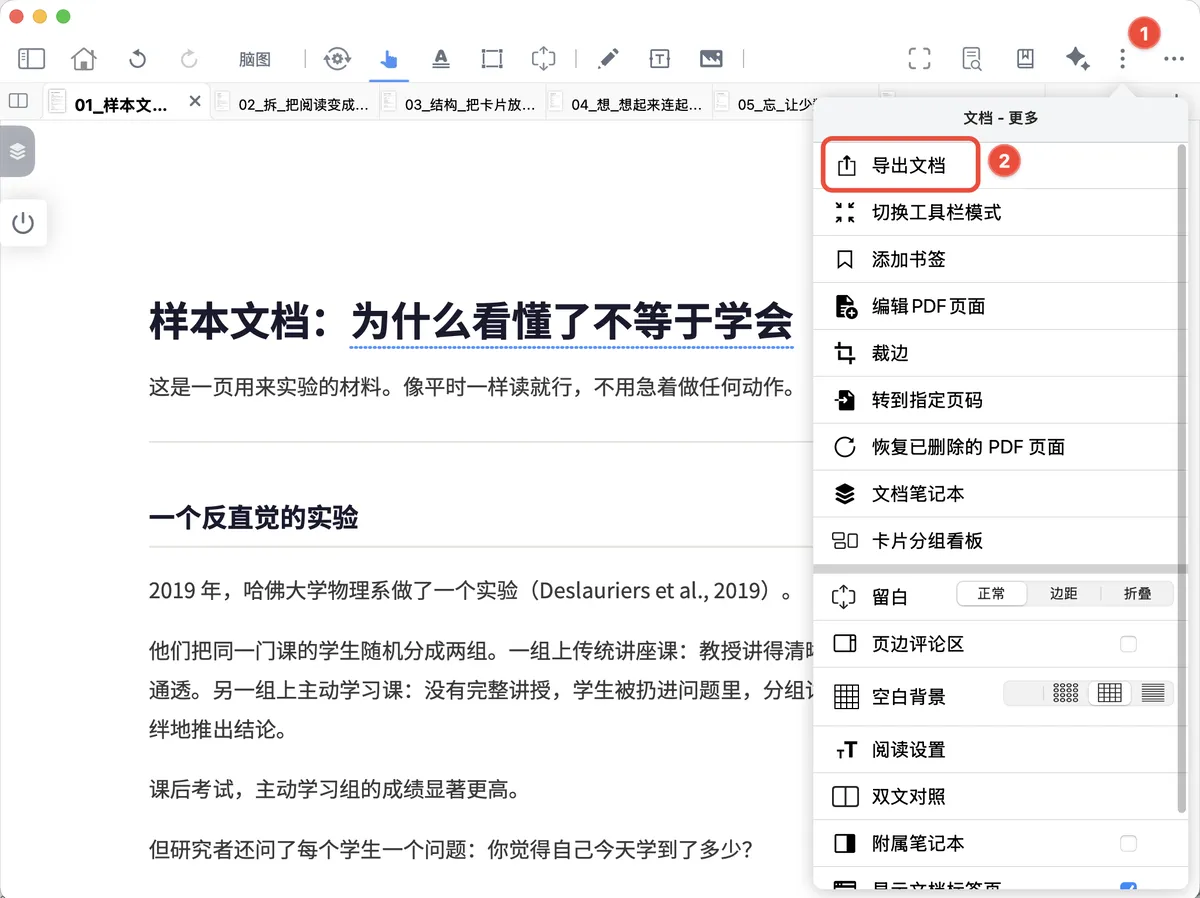This screenshot has width=1200, height=898.
Task: Click the popup title 文档 - 更多
Action: (1000, 118)
